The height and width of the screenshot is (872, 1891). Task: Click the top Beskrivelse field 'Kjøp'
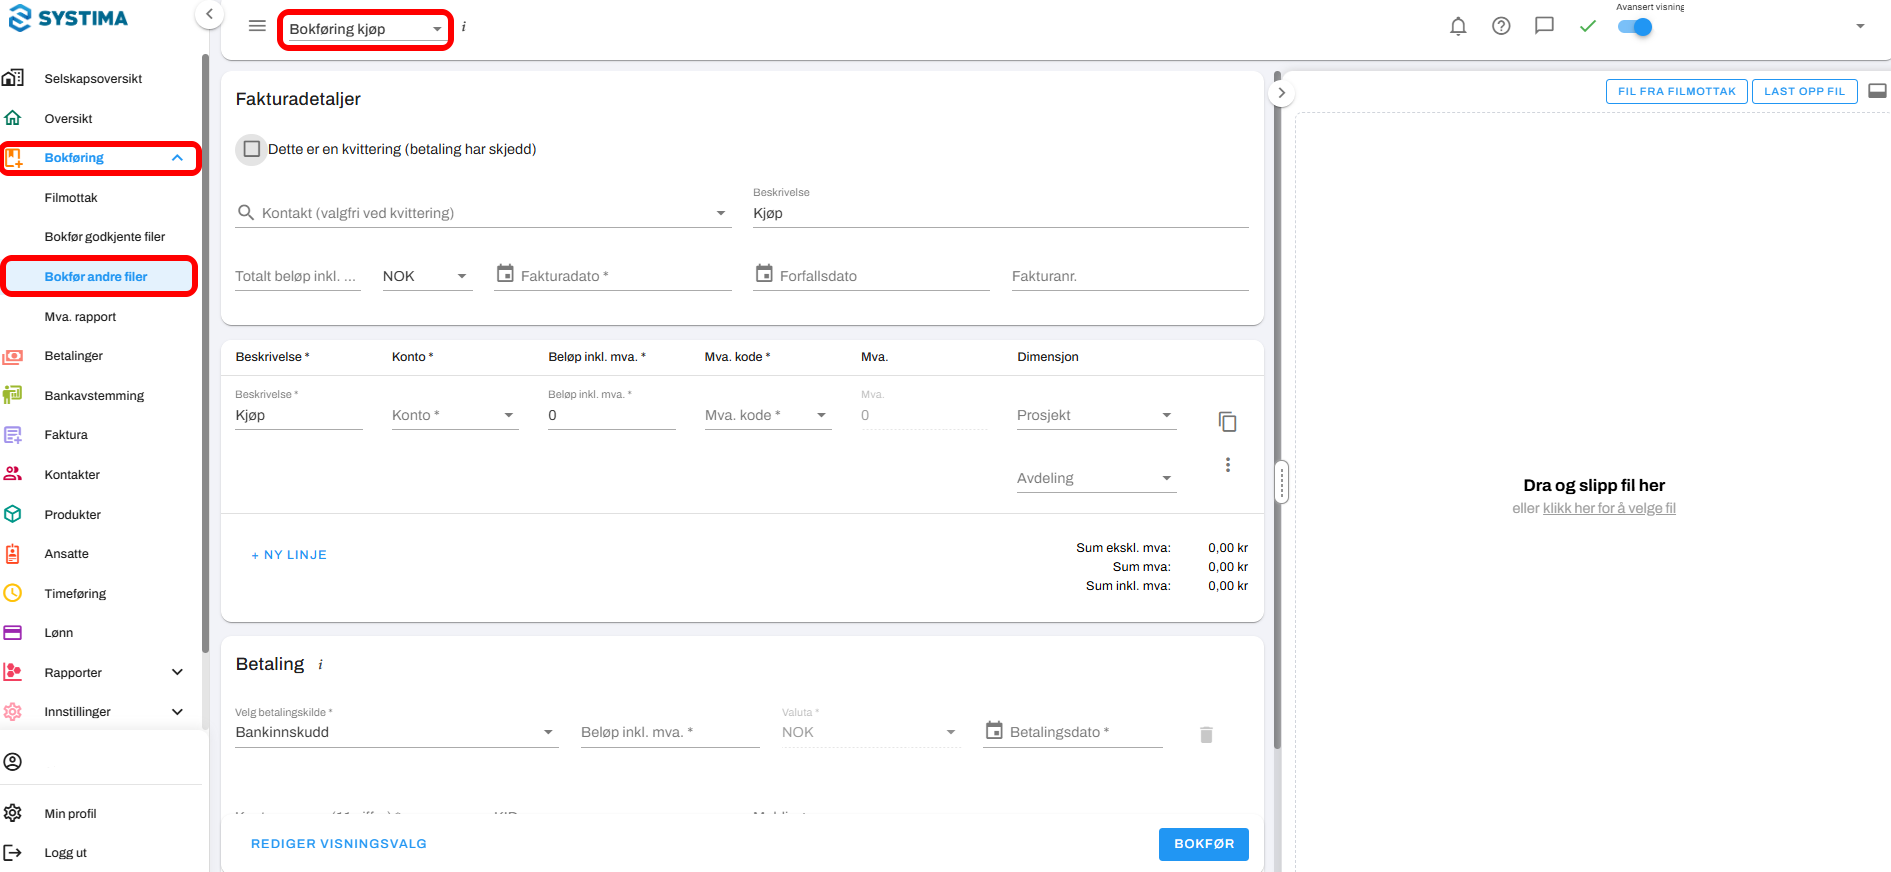pos(1001,213)
